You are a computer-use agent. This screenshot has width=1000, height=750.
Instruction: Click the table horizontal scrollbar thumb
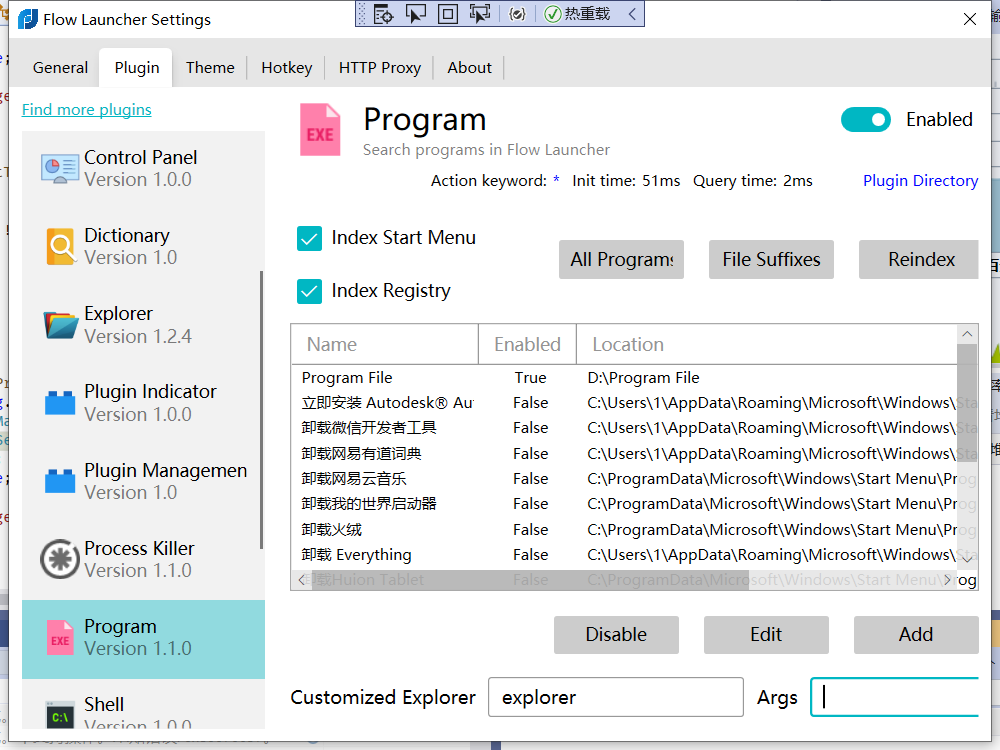530,580
